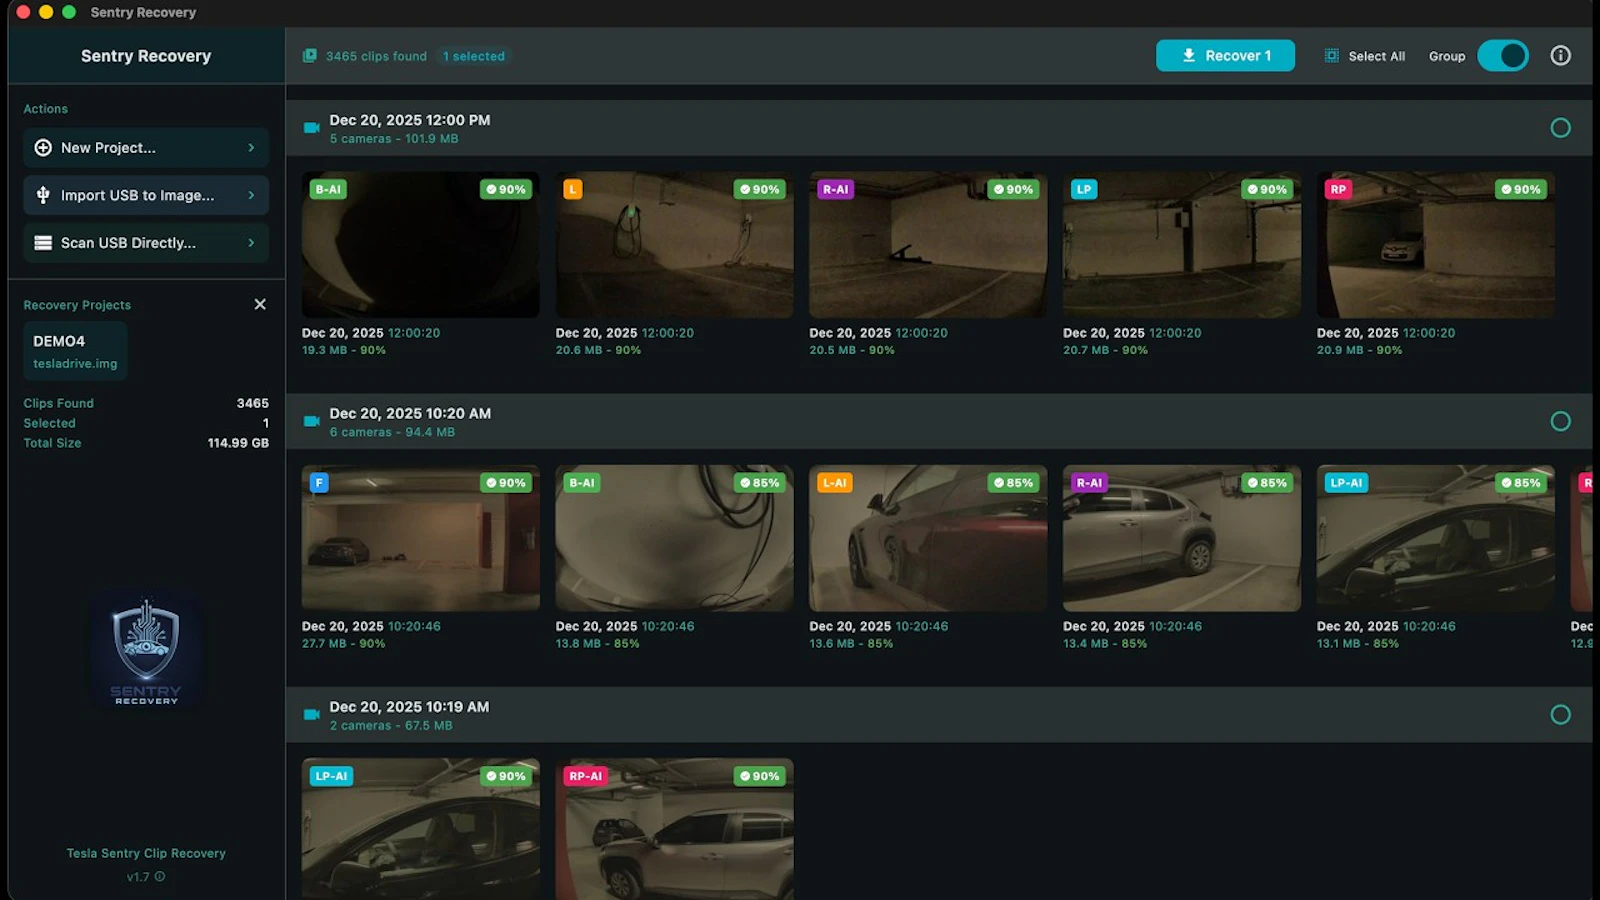This screenshot has height=900, width=1600.
Task: Open the RP-AI clip in the 10:19 AM group
Action: pos(674,829)
